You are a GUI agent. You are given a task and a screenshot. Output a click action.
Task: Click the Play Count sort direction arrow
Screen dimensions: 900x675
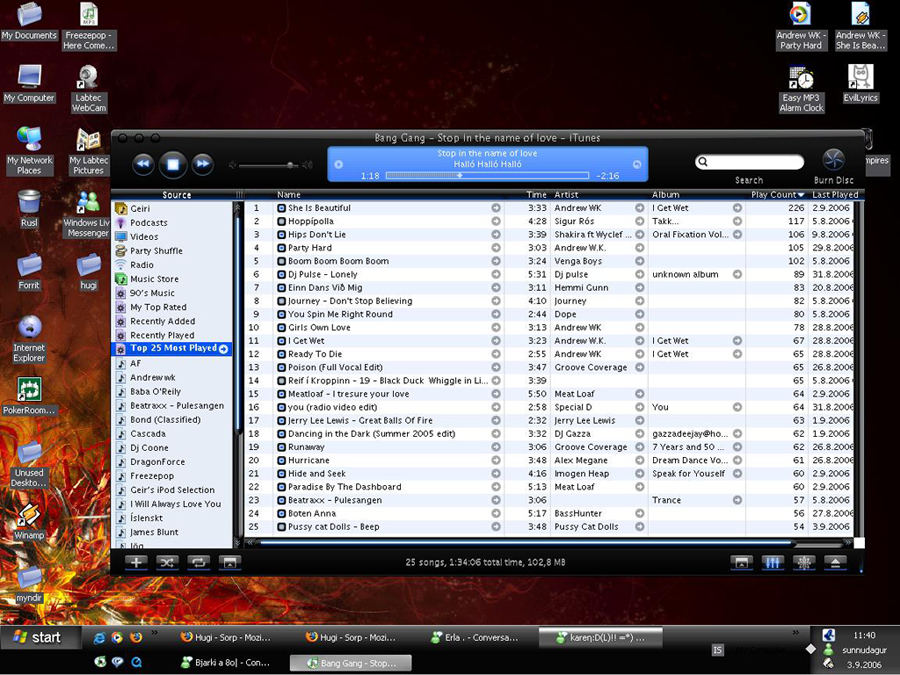(801, 195)
